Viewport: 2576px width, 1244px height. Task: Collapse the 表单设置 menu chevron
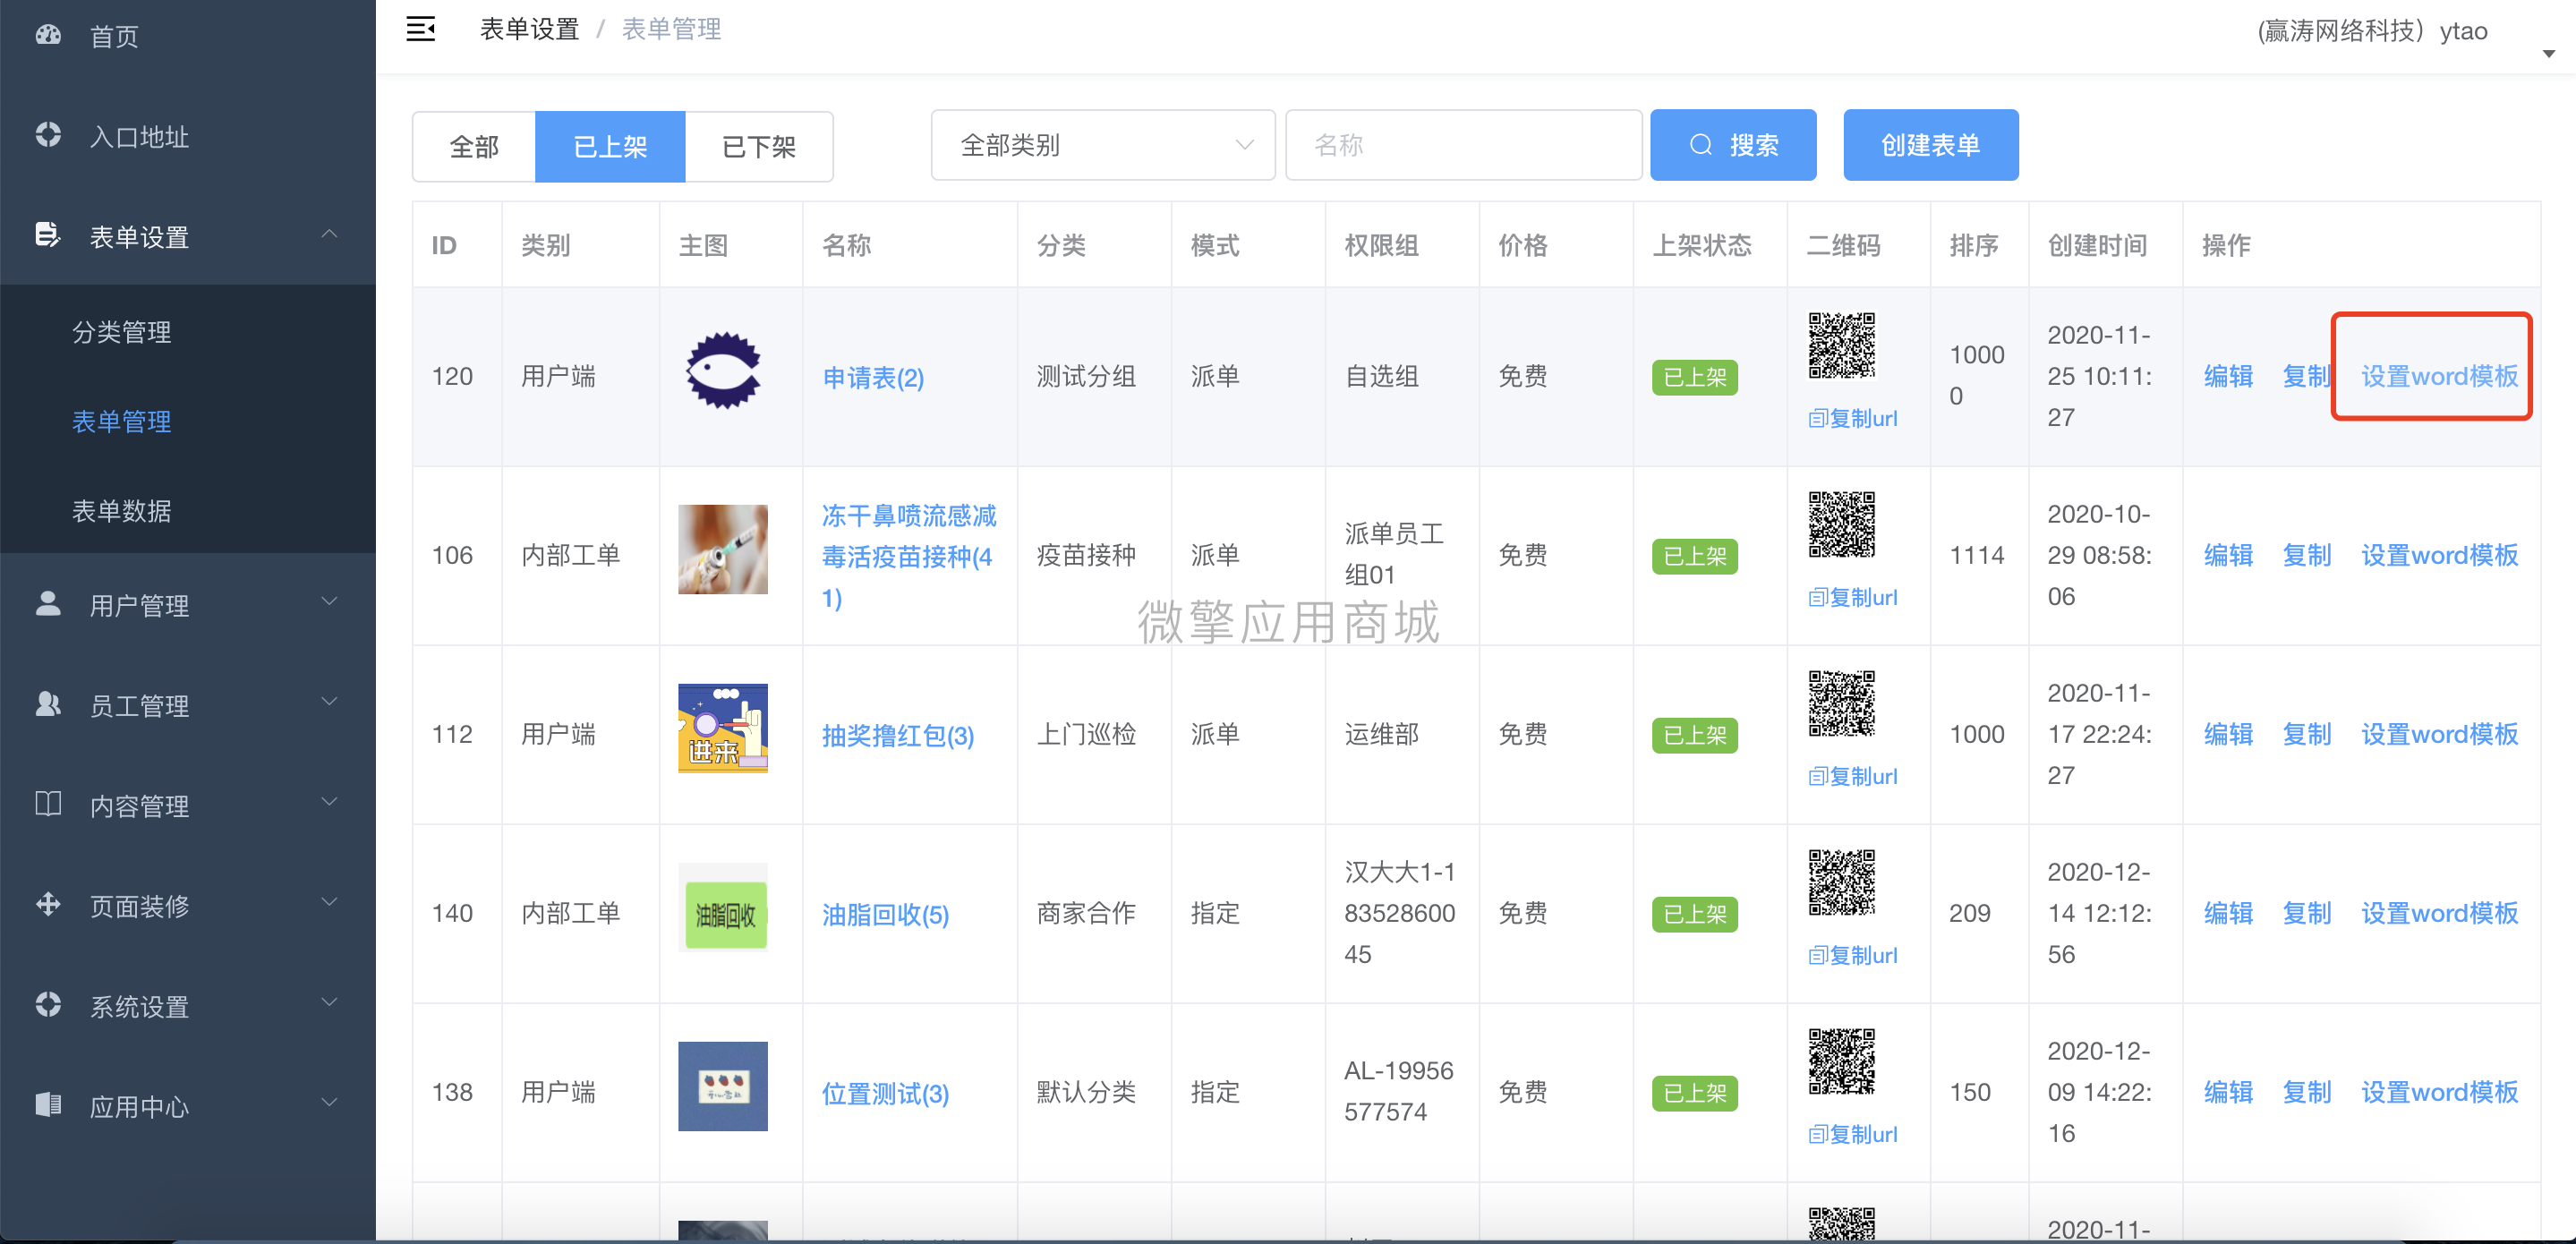(x=329, y=234)
